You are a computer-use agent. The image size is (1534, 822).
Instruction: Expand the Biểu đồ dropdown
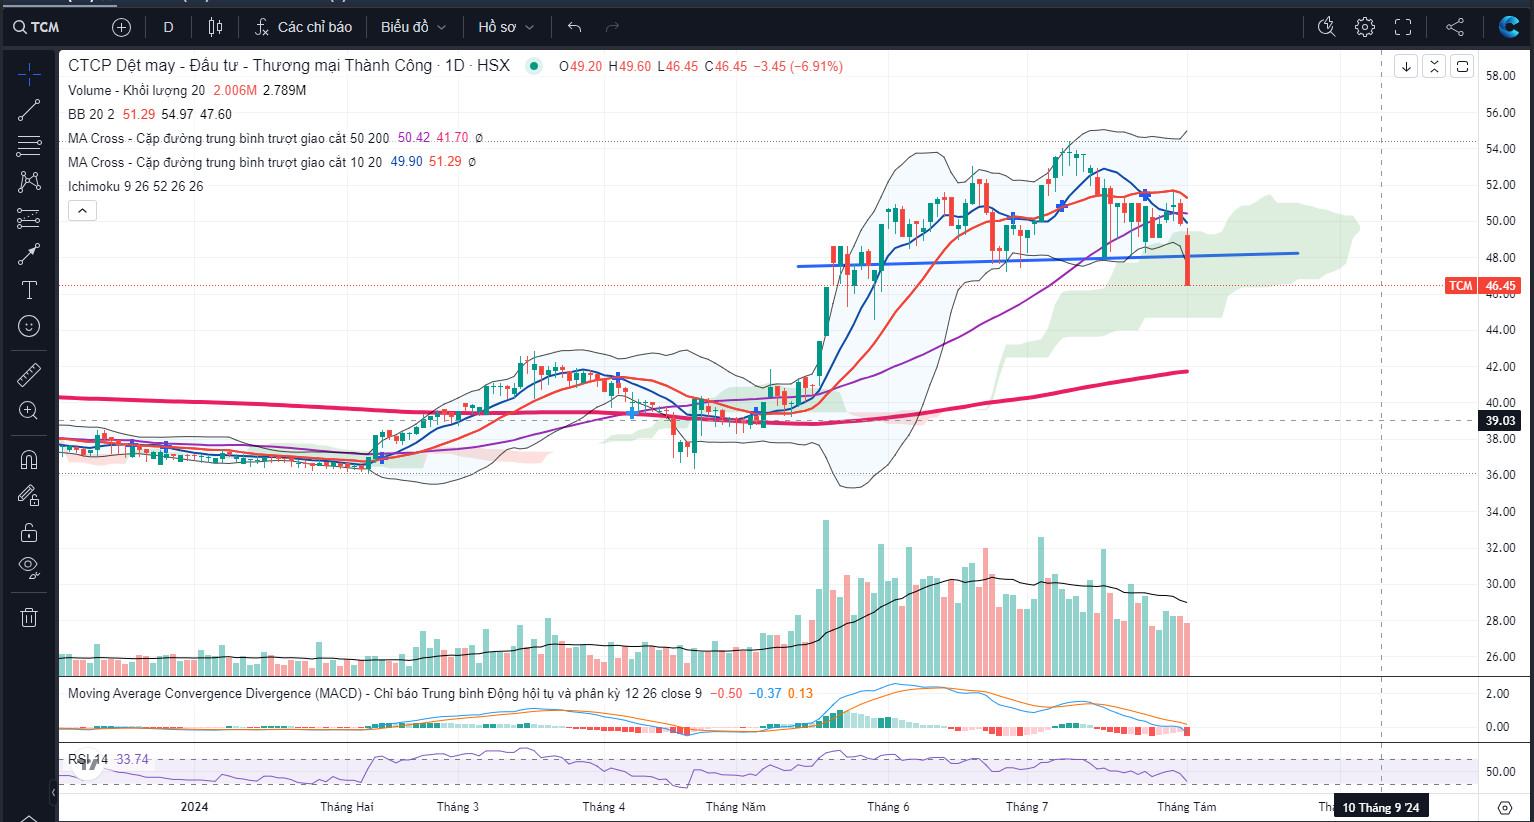(413, 27)
